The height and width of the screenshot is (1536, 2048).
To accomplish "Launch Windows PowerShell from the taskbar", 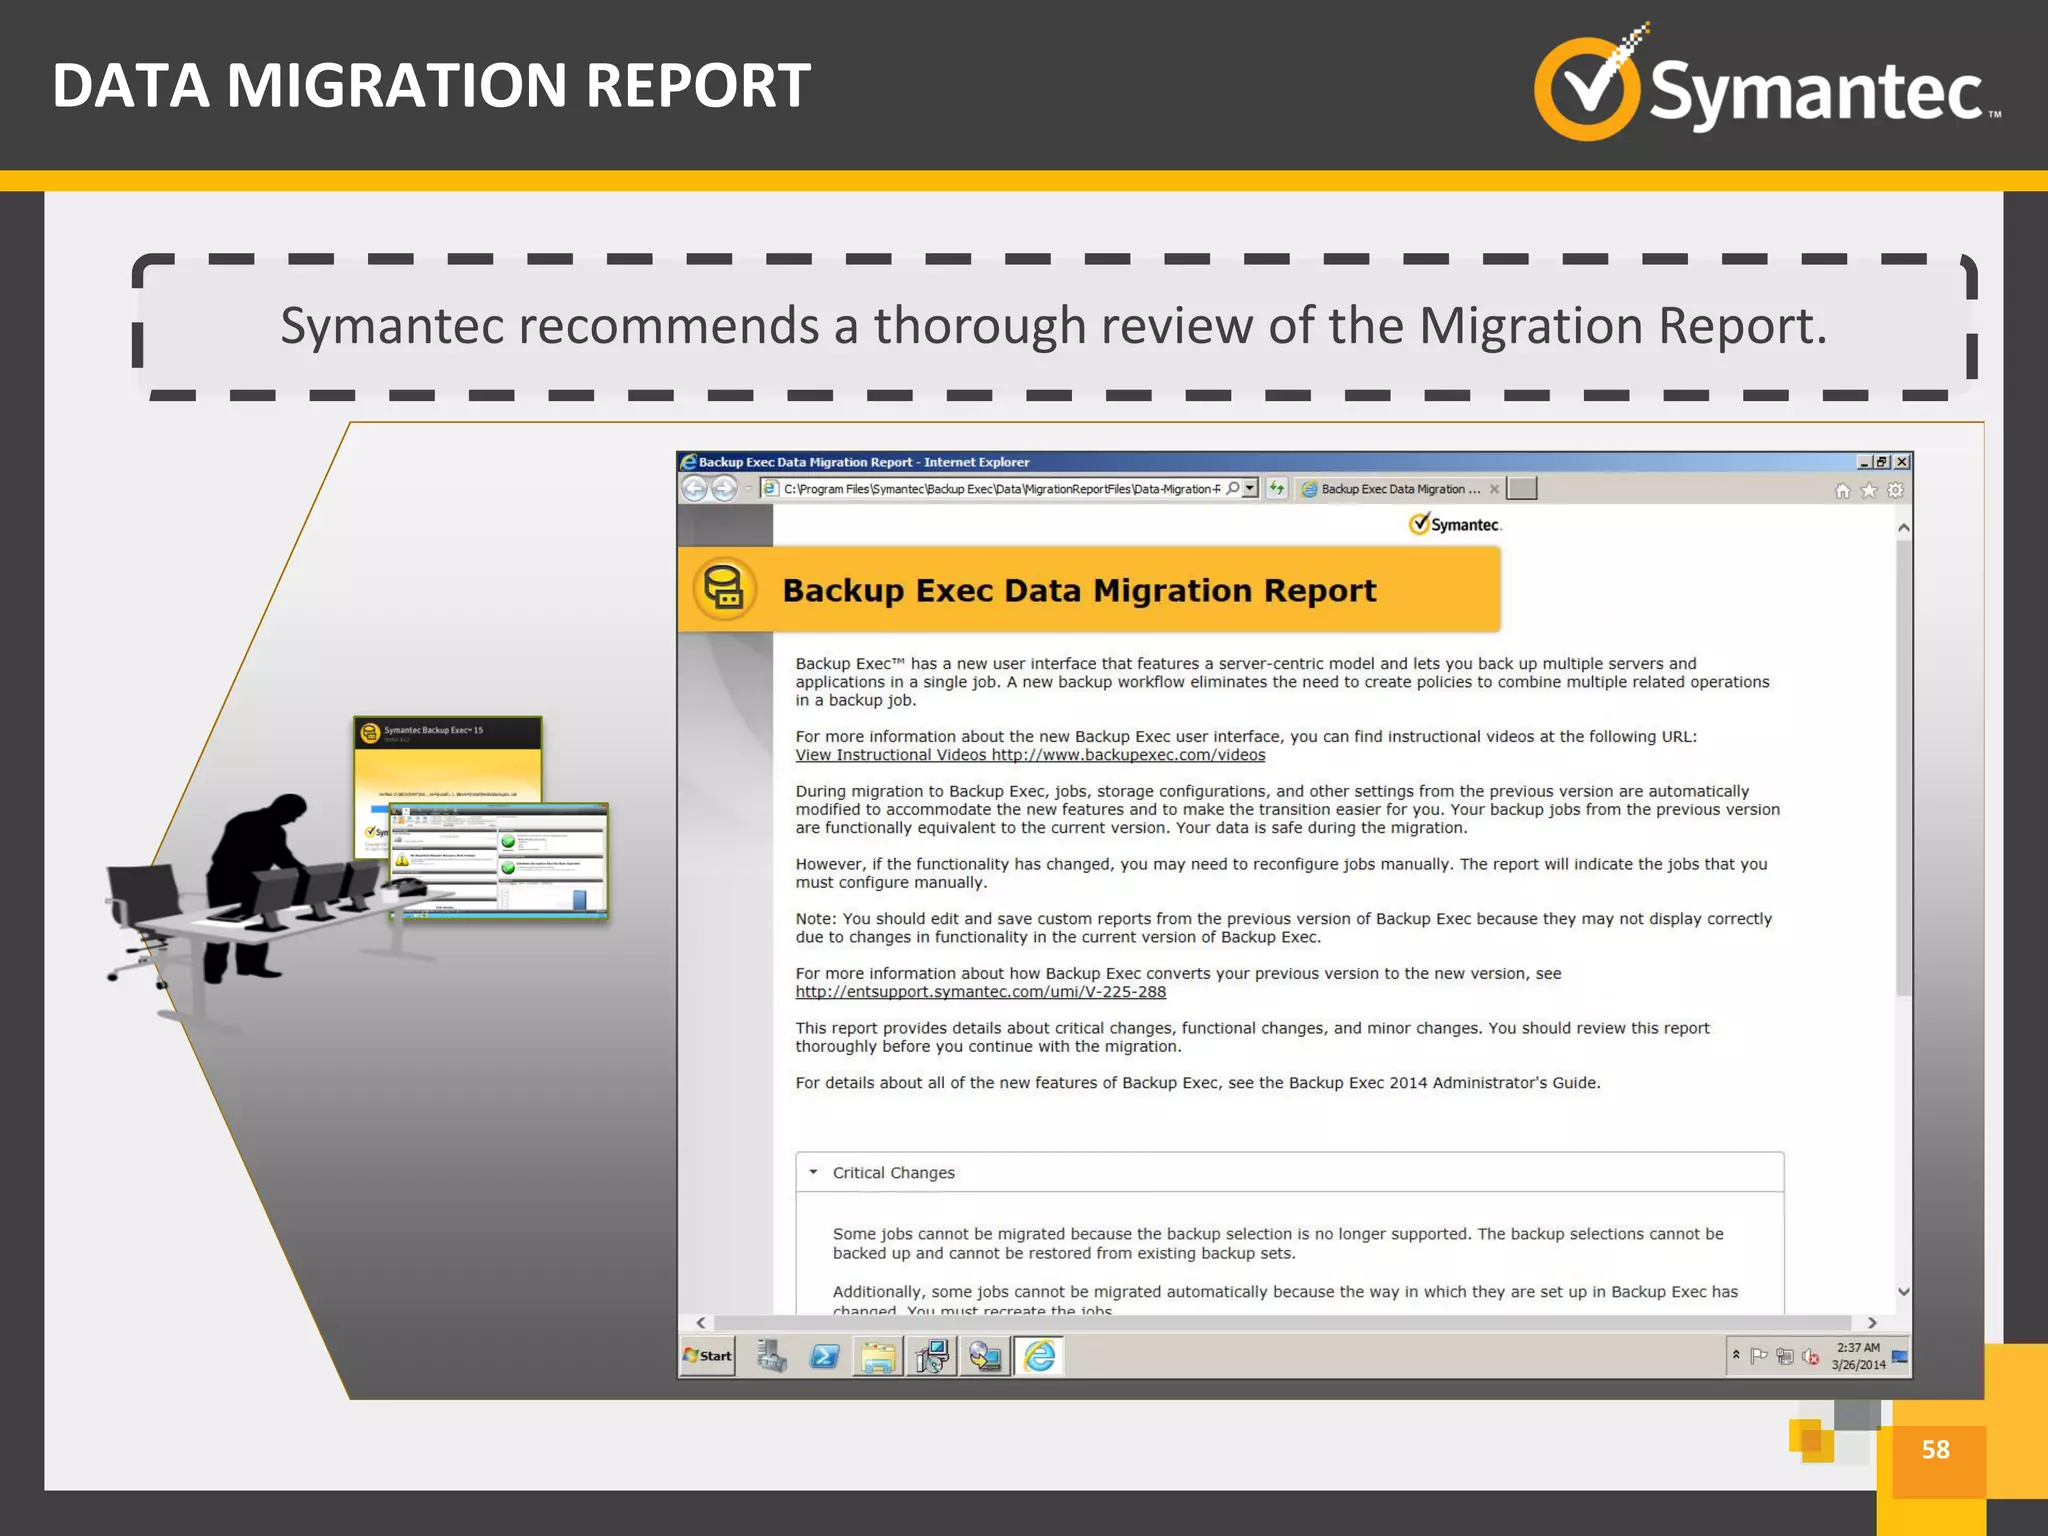I will coord(824,1356).
